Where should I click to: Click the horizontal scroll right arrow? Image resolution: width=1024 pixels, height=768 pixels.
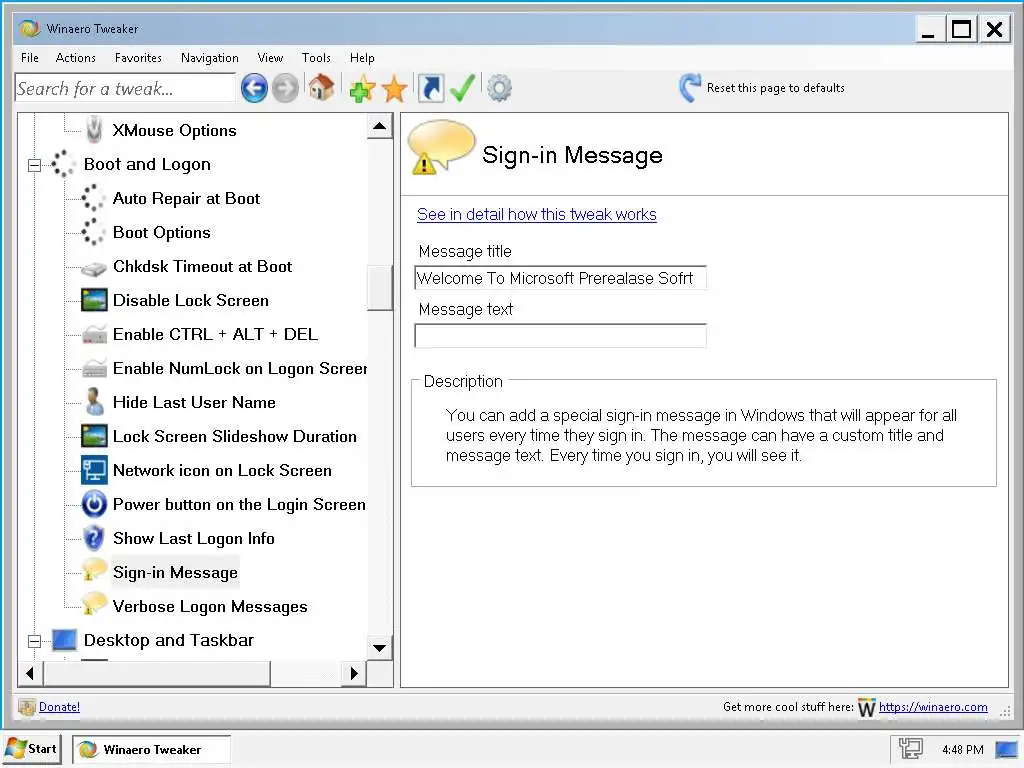(x=355, y=673)
